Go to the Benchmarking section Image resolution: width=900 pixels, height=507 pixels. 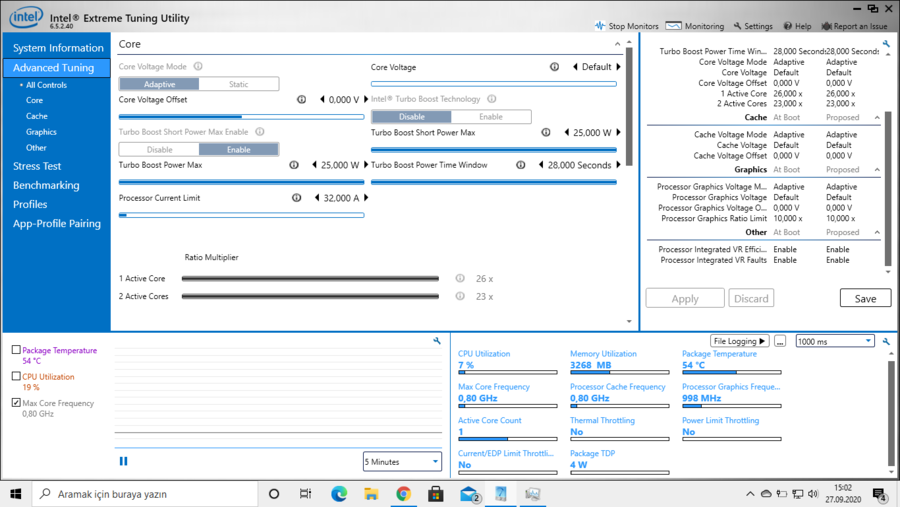[46, 185]
